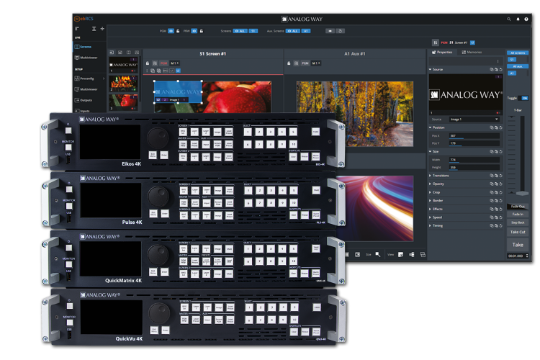The width and height of the screenshot is (540, 360).
Task: Open the Source dropdown showing Image 1
Action: [474, 119]
